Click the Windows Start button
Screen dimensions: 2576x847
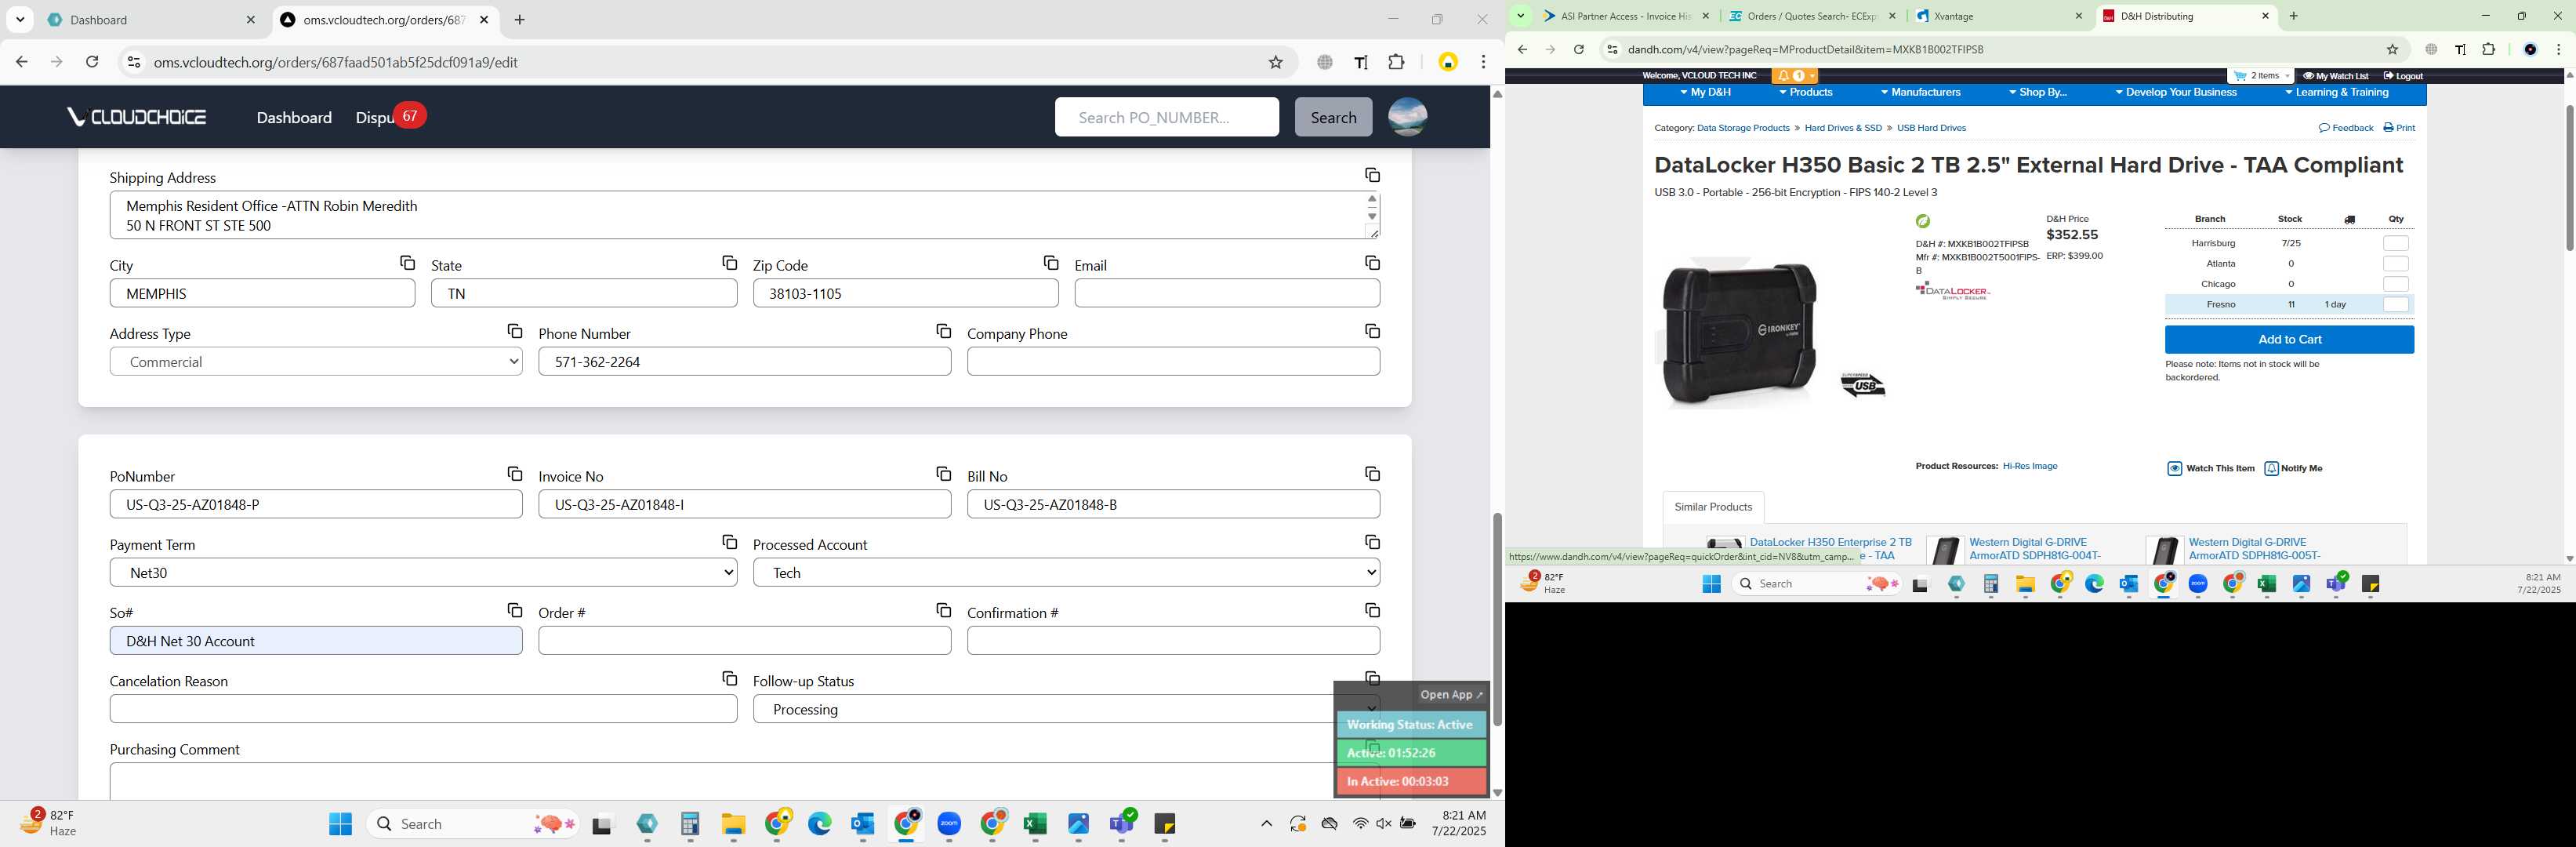point(340,824)
